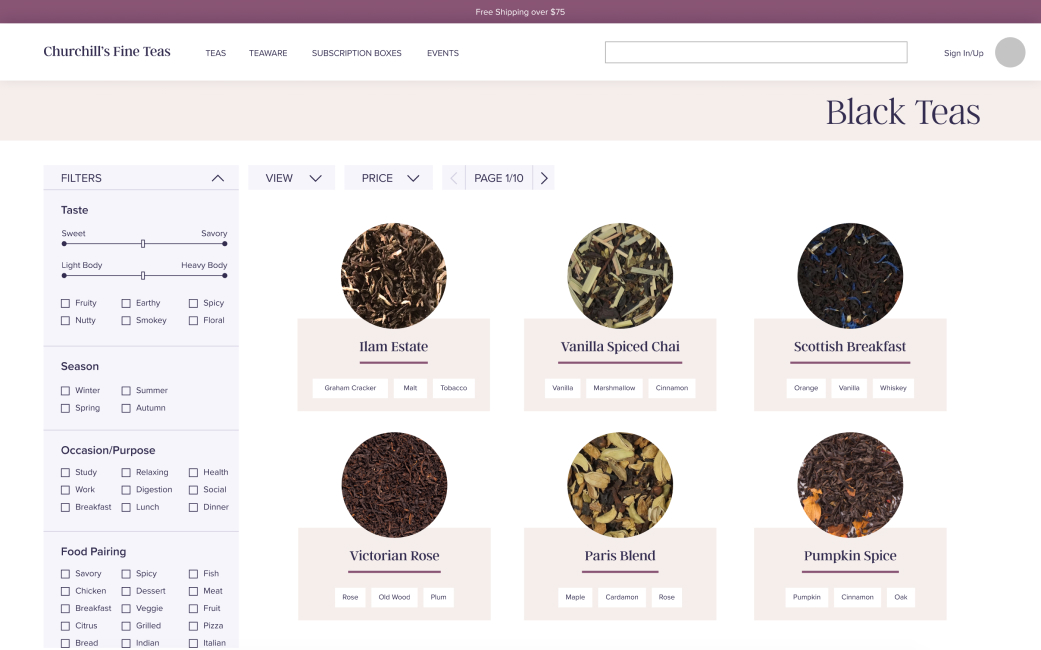Enable the Summer season filter
1041x650 pixels.
125,391
